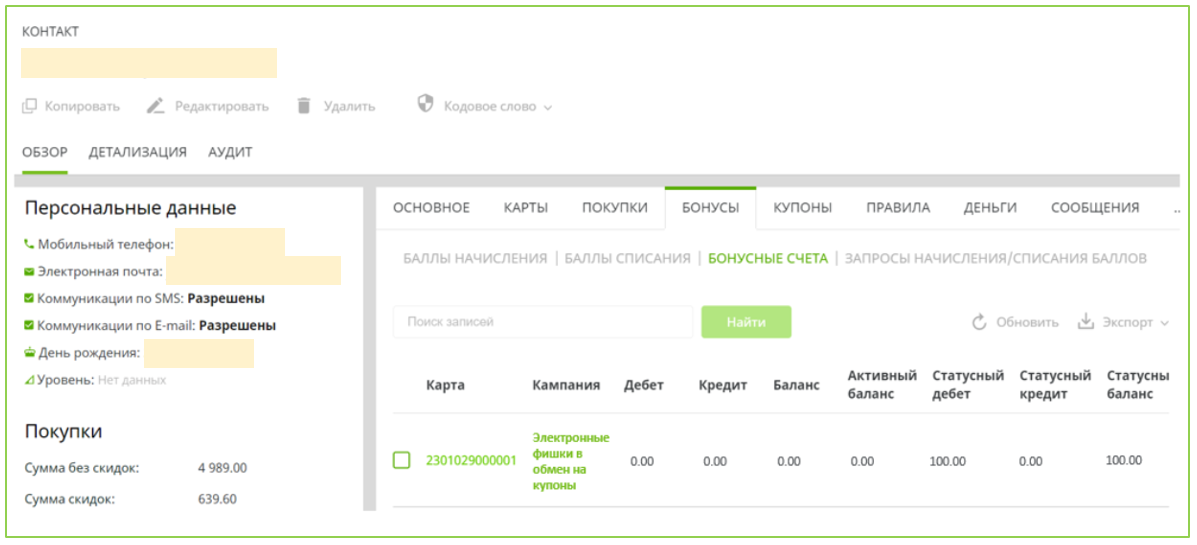
Task: Click the mobile phone icon
Action: pos(28,244)
